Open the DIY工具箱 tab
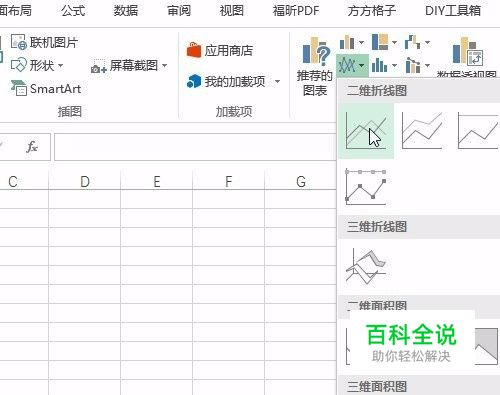500x395 pixels. coord(453,11)
